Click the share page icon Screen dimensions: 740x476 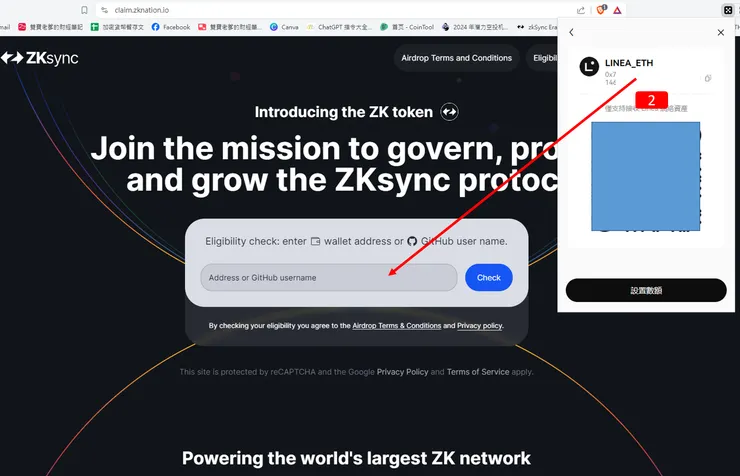point(580,10)
